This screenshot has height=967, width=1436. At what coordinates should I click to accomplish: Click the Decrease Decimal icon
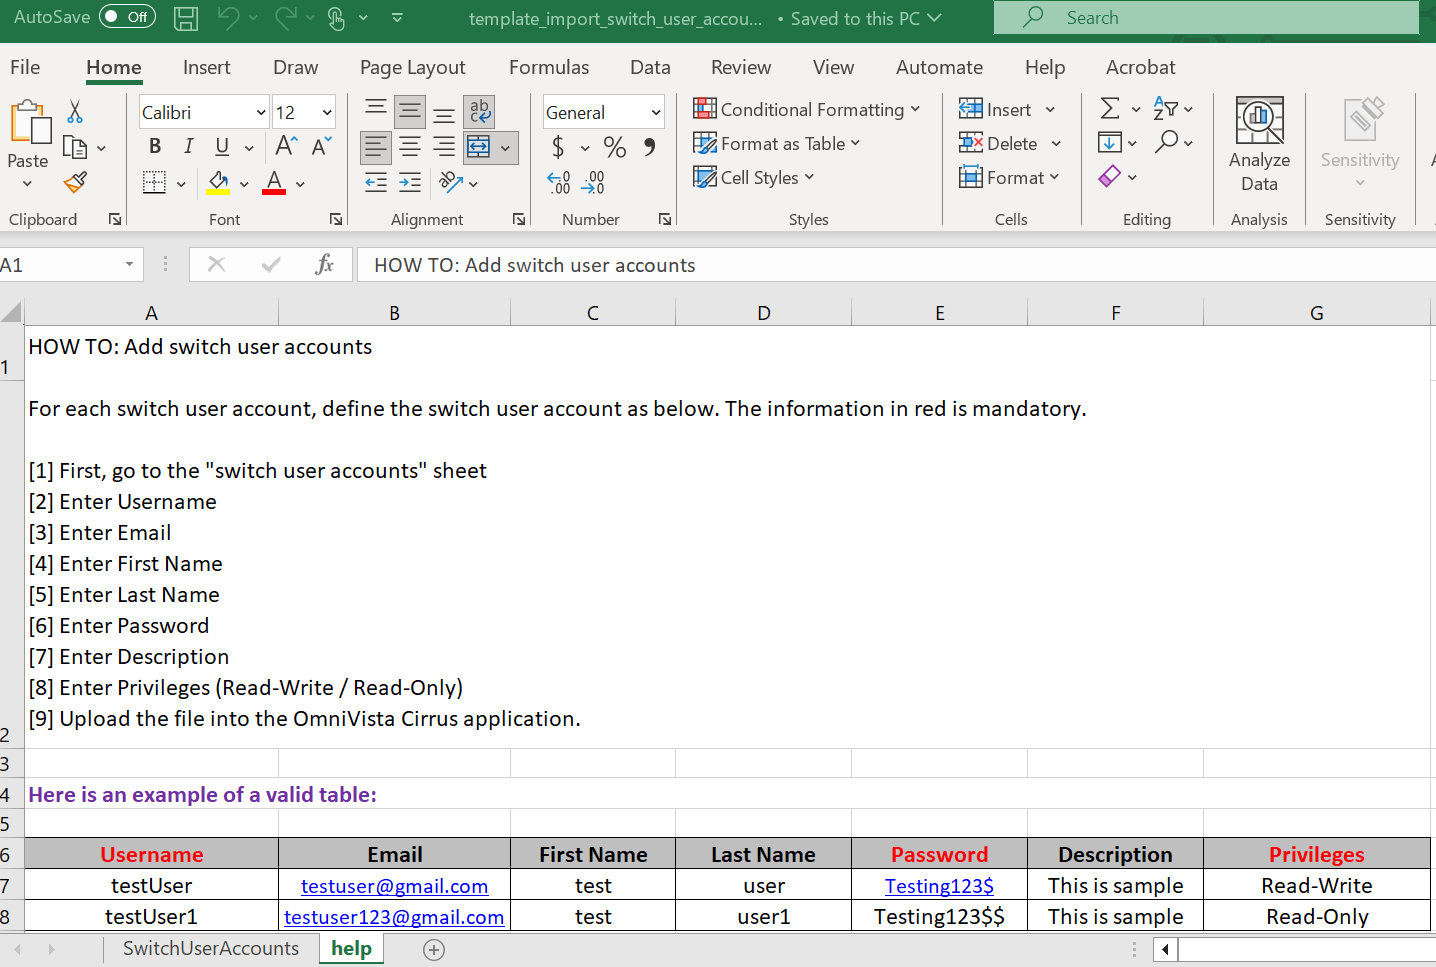[x=593, y=182]
